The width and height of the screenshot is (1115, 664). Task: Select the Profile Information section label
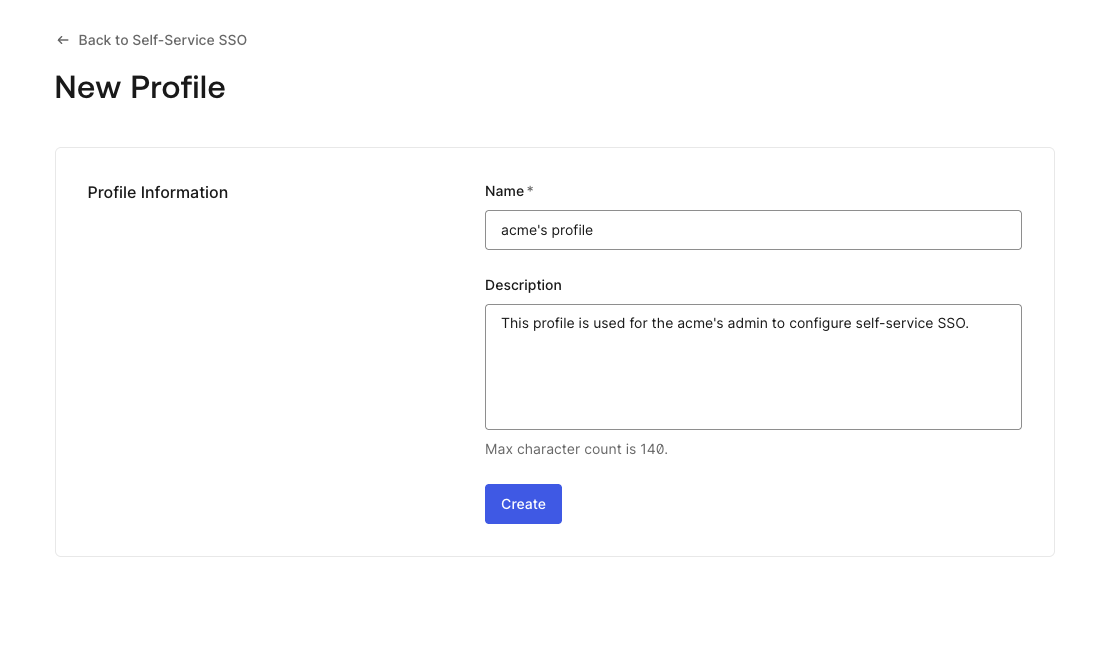click(158, 192)
